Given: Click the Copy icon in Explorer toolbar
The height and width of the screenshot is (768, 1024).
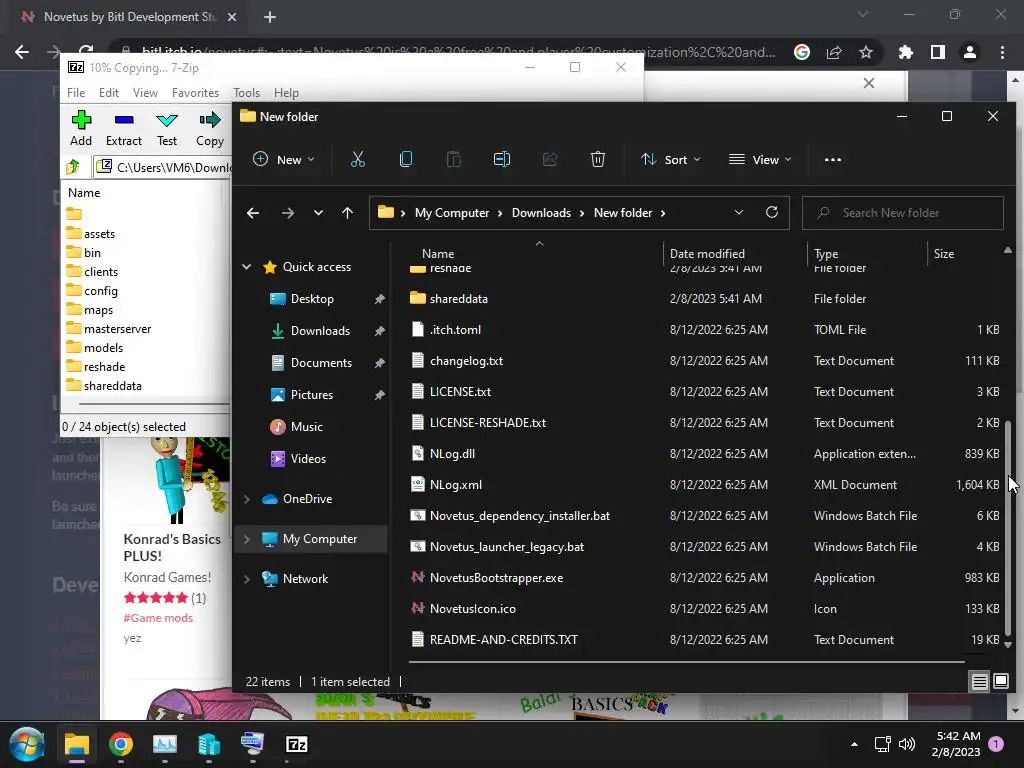Looking at the screenshot, I should click(406, 159).
